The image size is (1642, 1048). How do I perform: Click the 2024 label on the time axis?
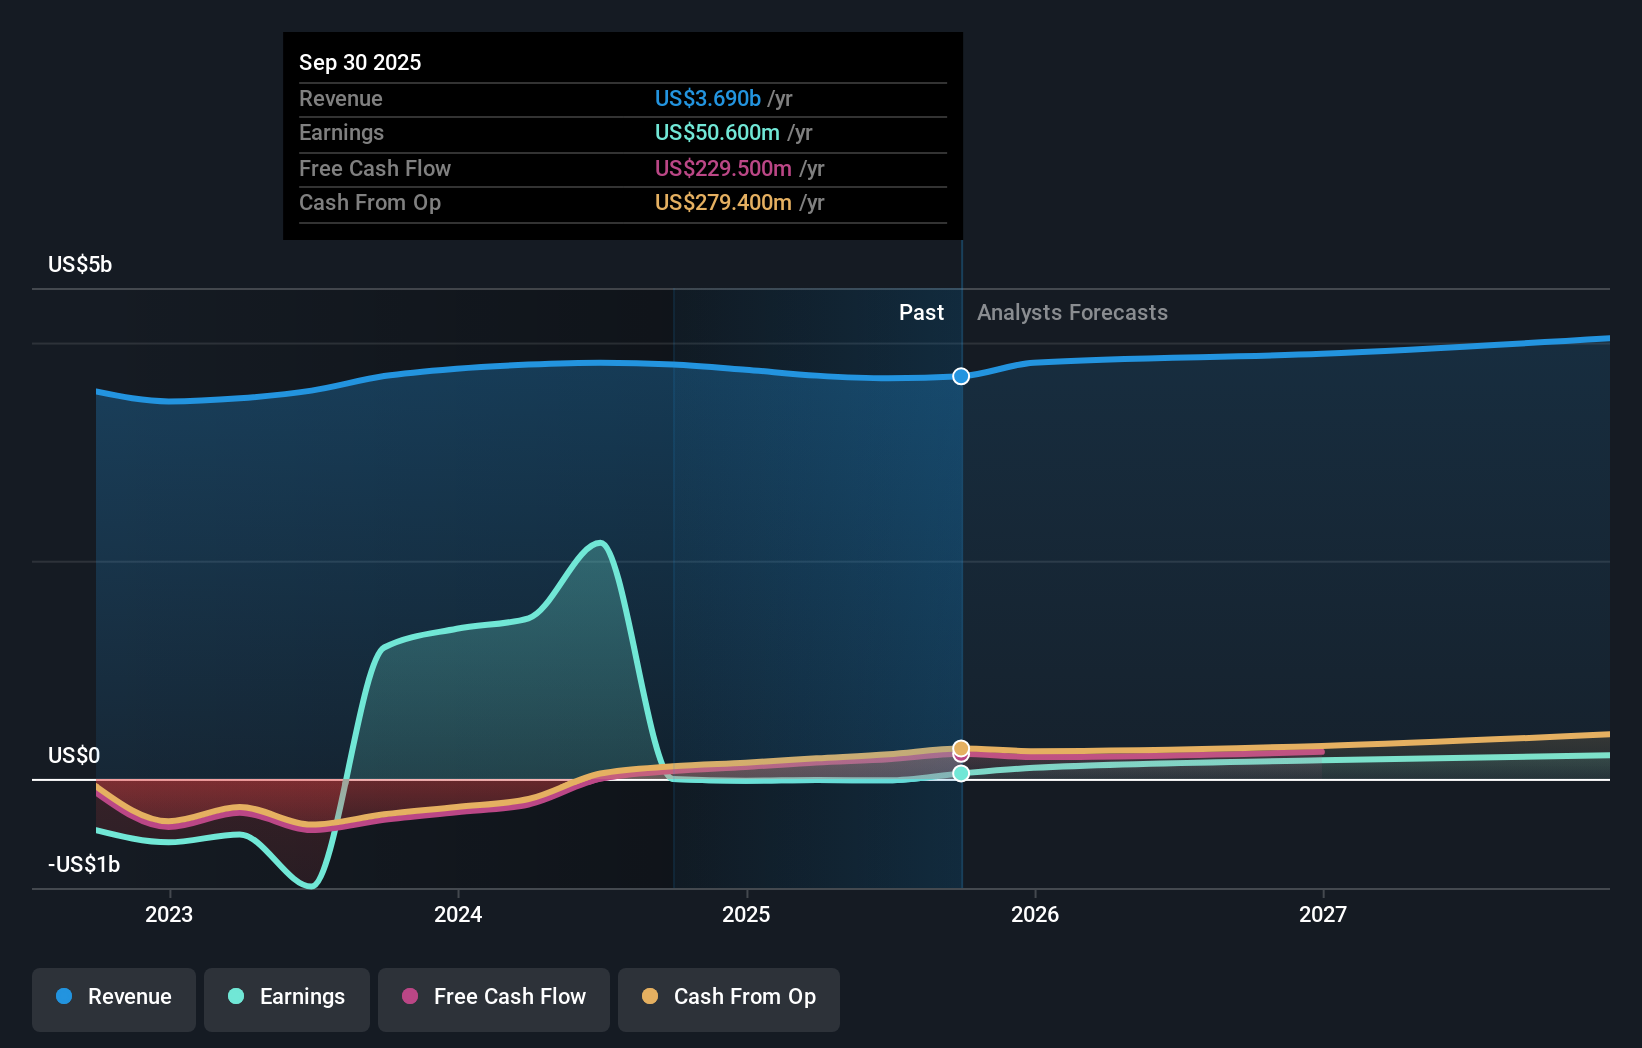point(458,914)
